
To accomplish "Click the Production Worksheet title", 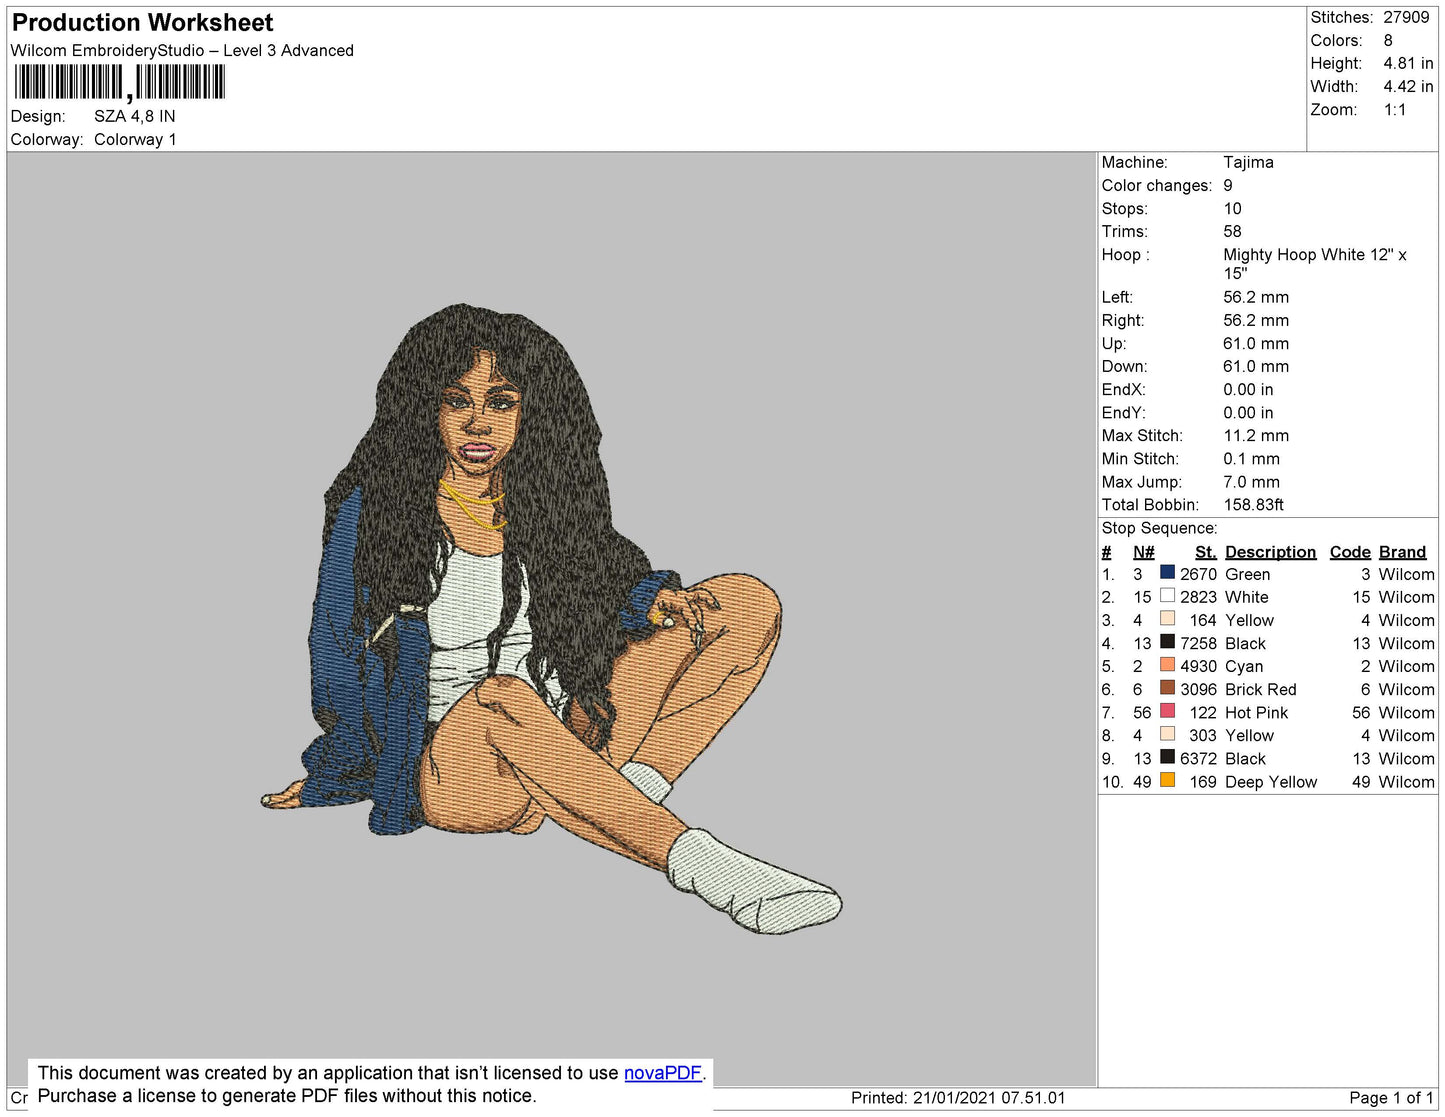I will pos(141,22).
